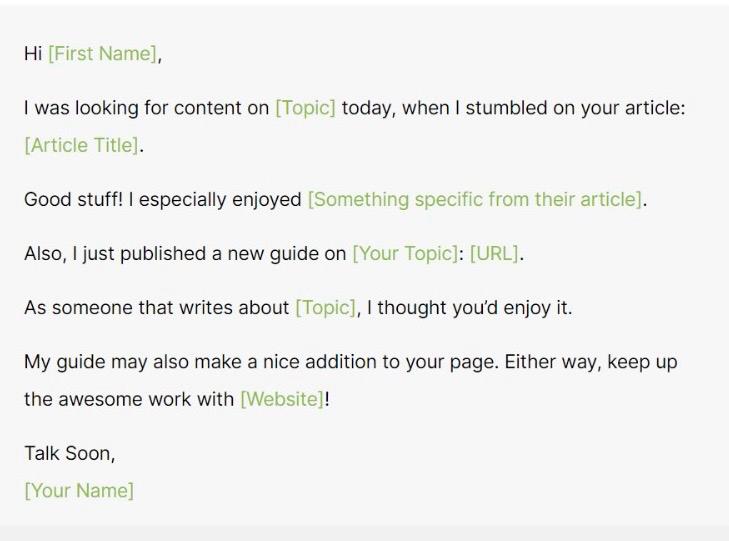Click the phrase 'Good stuff!'
Viewport: 729px width, 541px height.
pos(73,200)
